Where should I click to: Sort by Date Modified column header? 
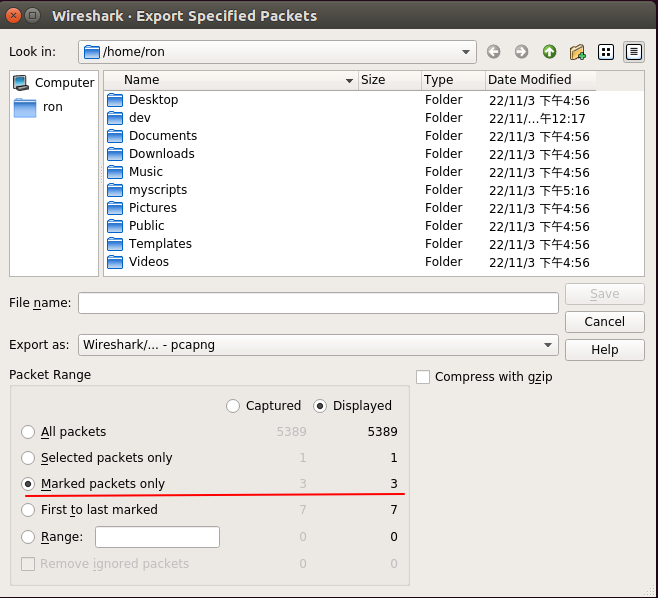pos(540,80)
